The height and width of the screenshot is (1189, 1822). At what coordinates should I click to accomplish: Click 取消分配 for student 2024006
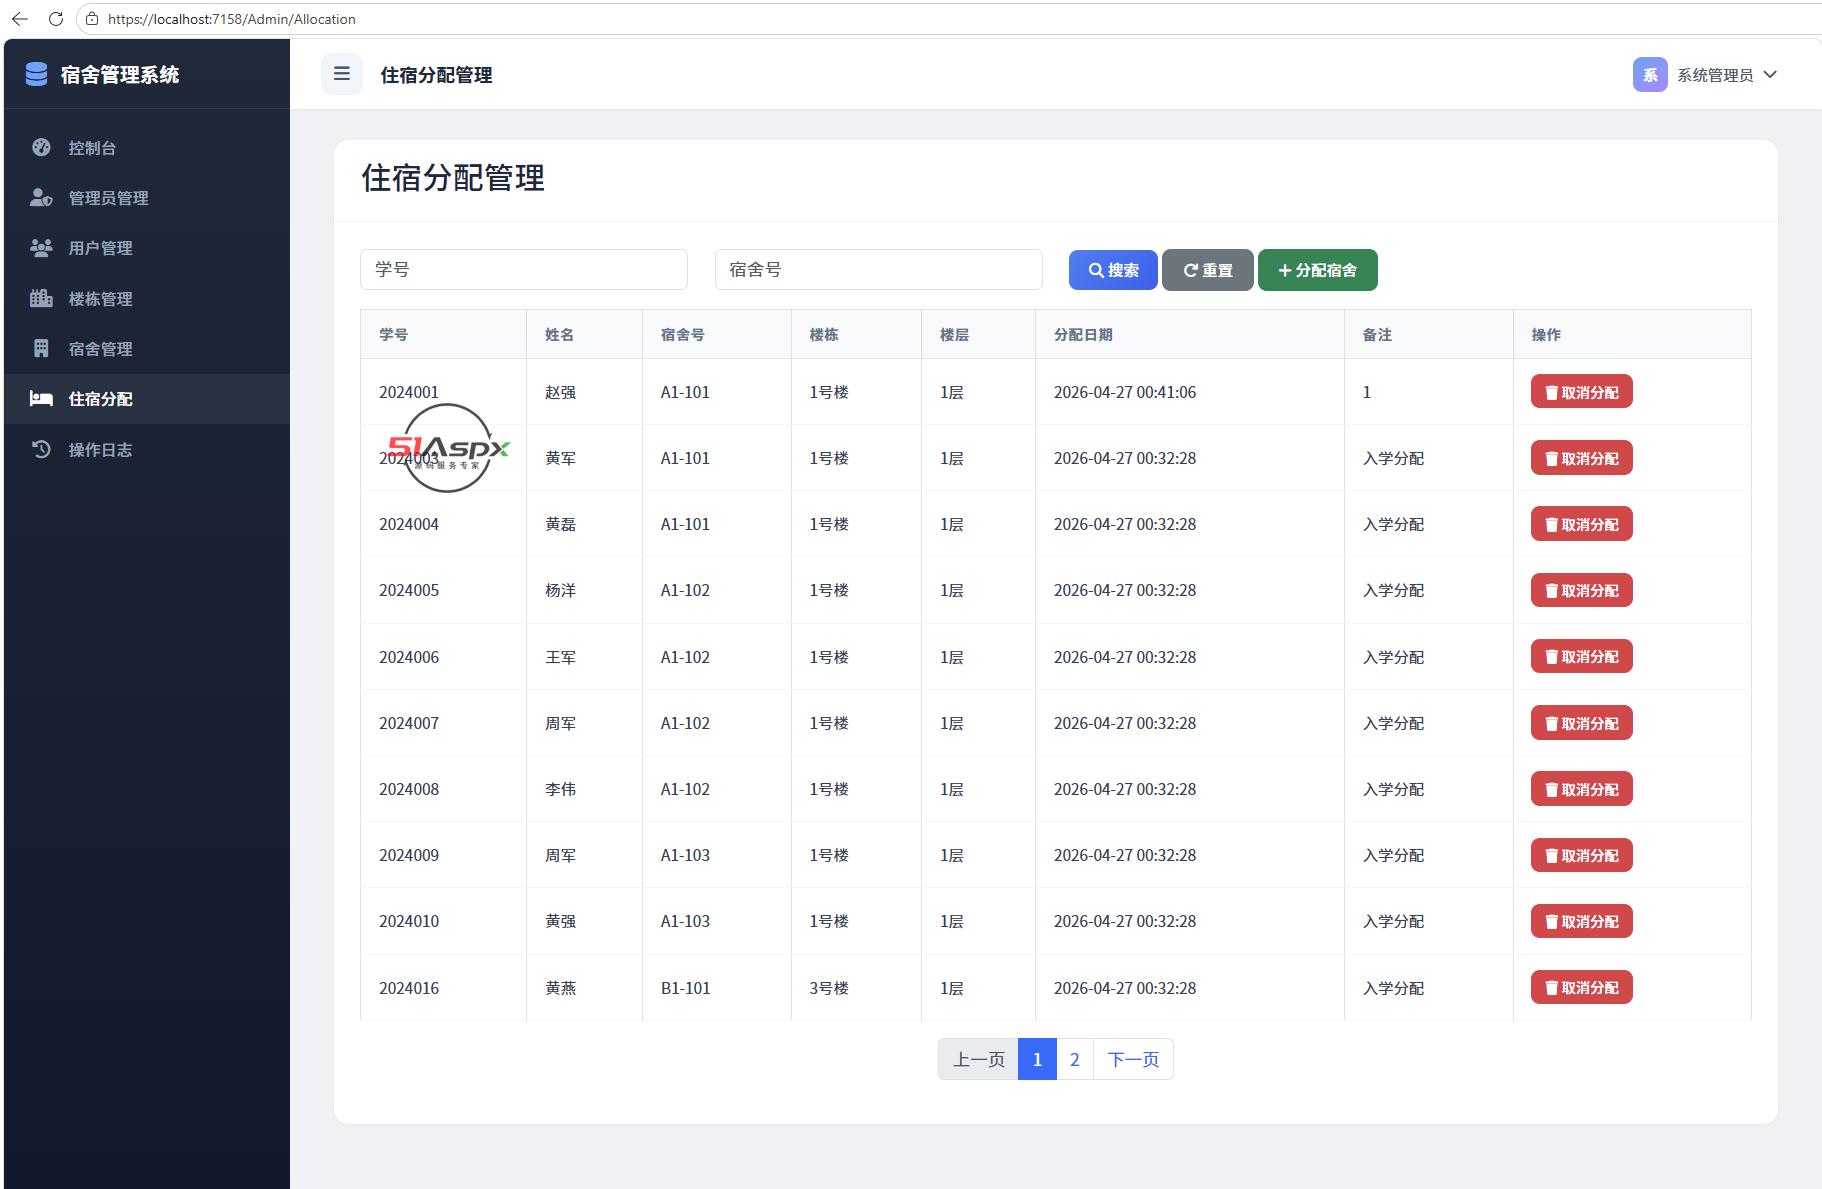1581,656
